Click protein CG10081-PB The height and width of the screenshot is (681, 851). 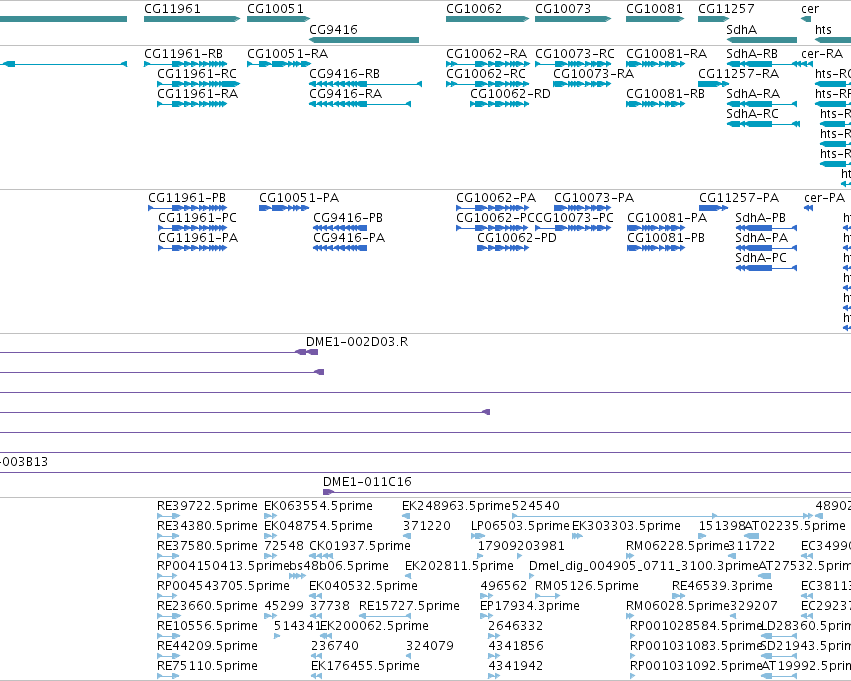tap(656, 248)
